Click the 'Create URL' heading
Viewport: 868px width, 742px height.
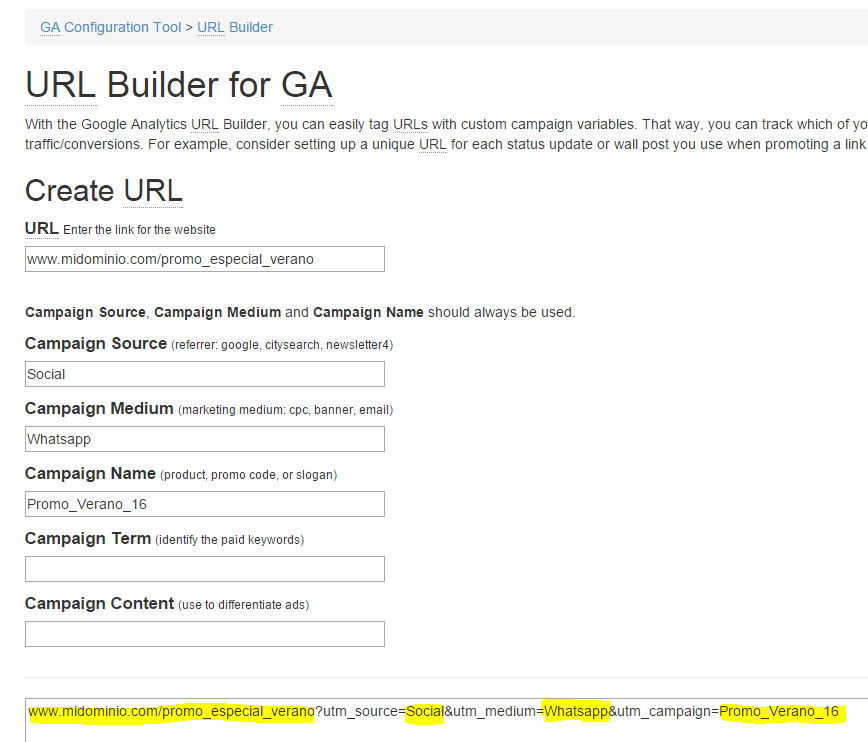click(104, 191)
